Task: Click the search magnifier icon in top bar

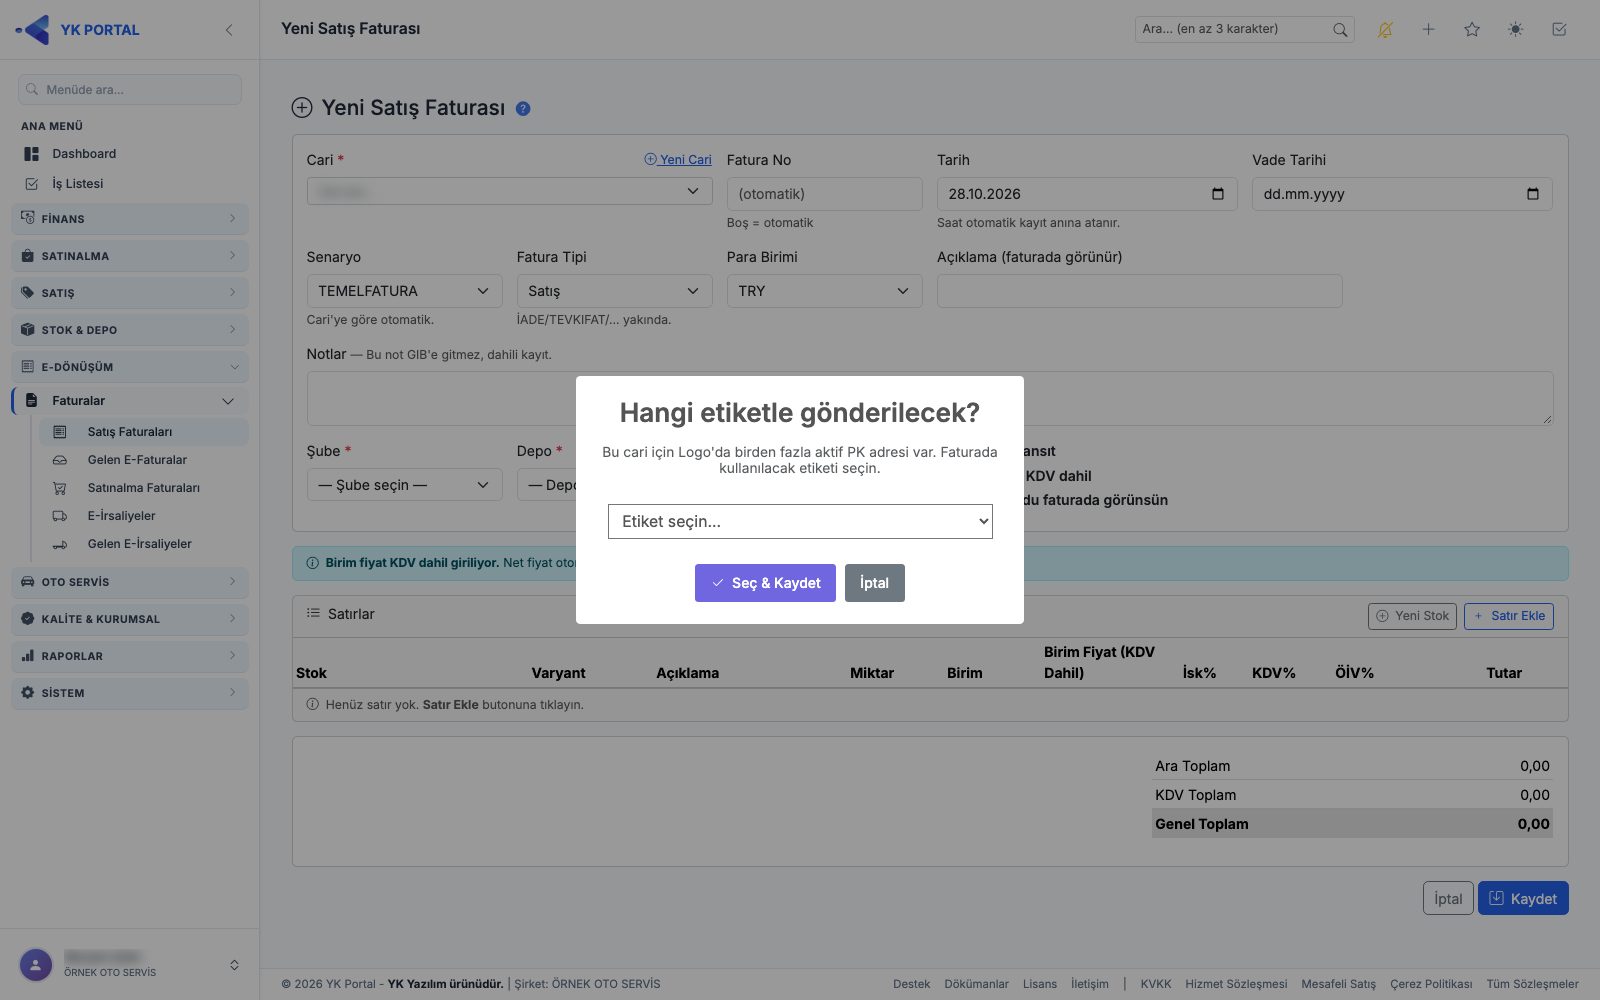Action: pyautogui.click(x=1340, y=30)
